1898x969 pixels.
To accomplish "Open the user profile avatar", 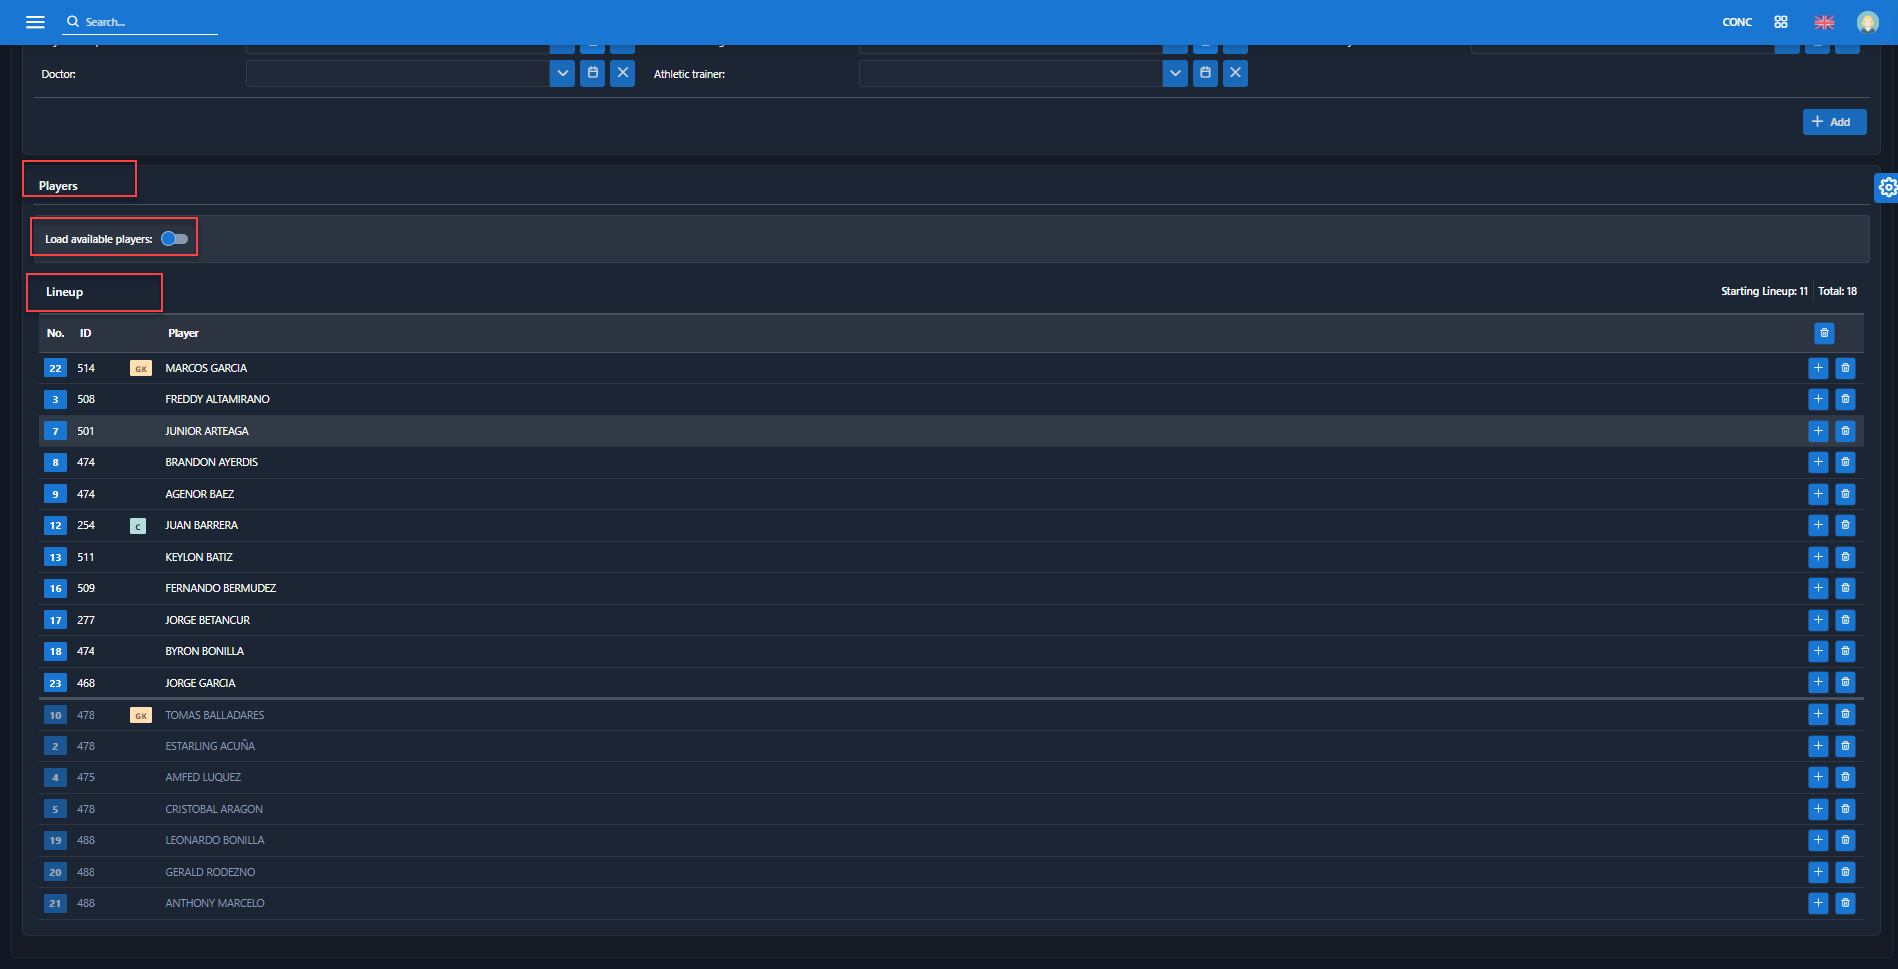I will click(1867, 22).
